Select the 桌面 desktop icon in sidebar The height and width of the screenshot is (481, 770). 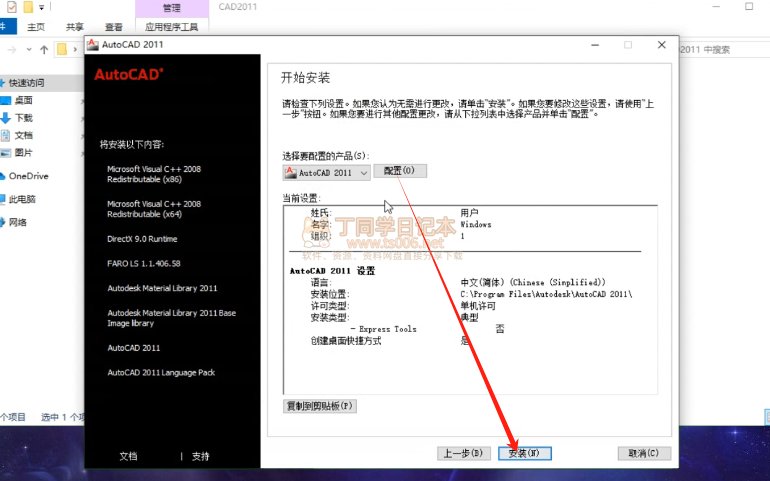click(6, 100)
